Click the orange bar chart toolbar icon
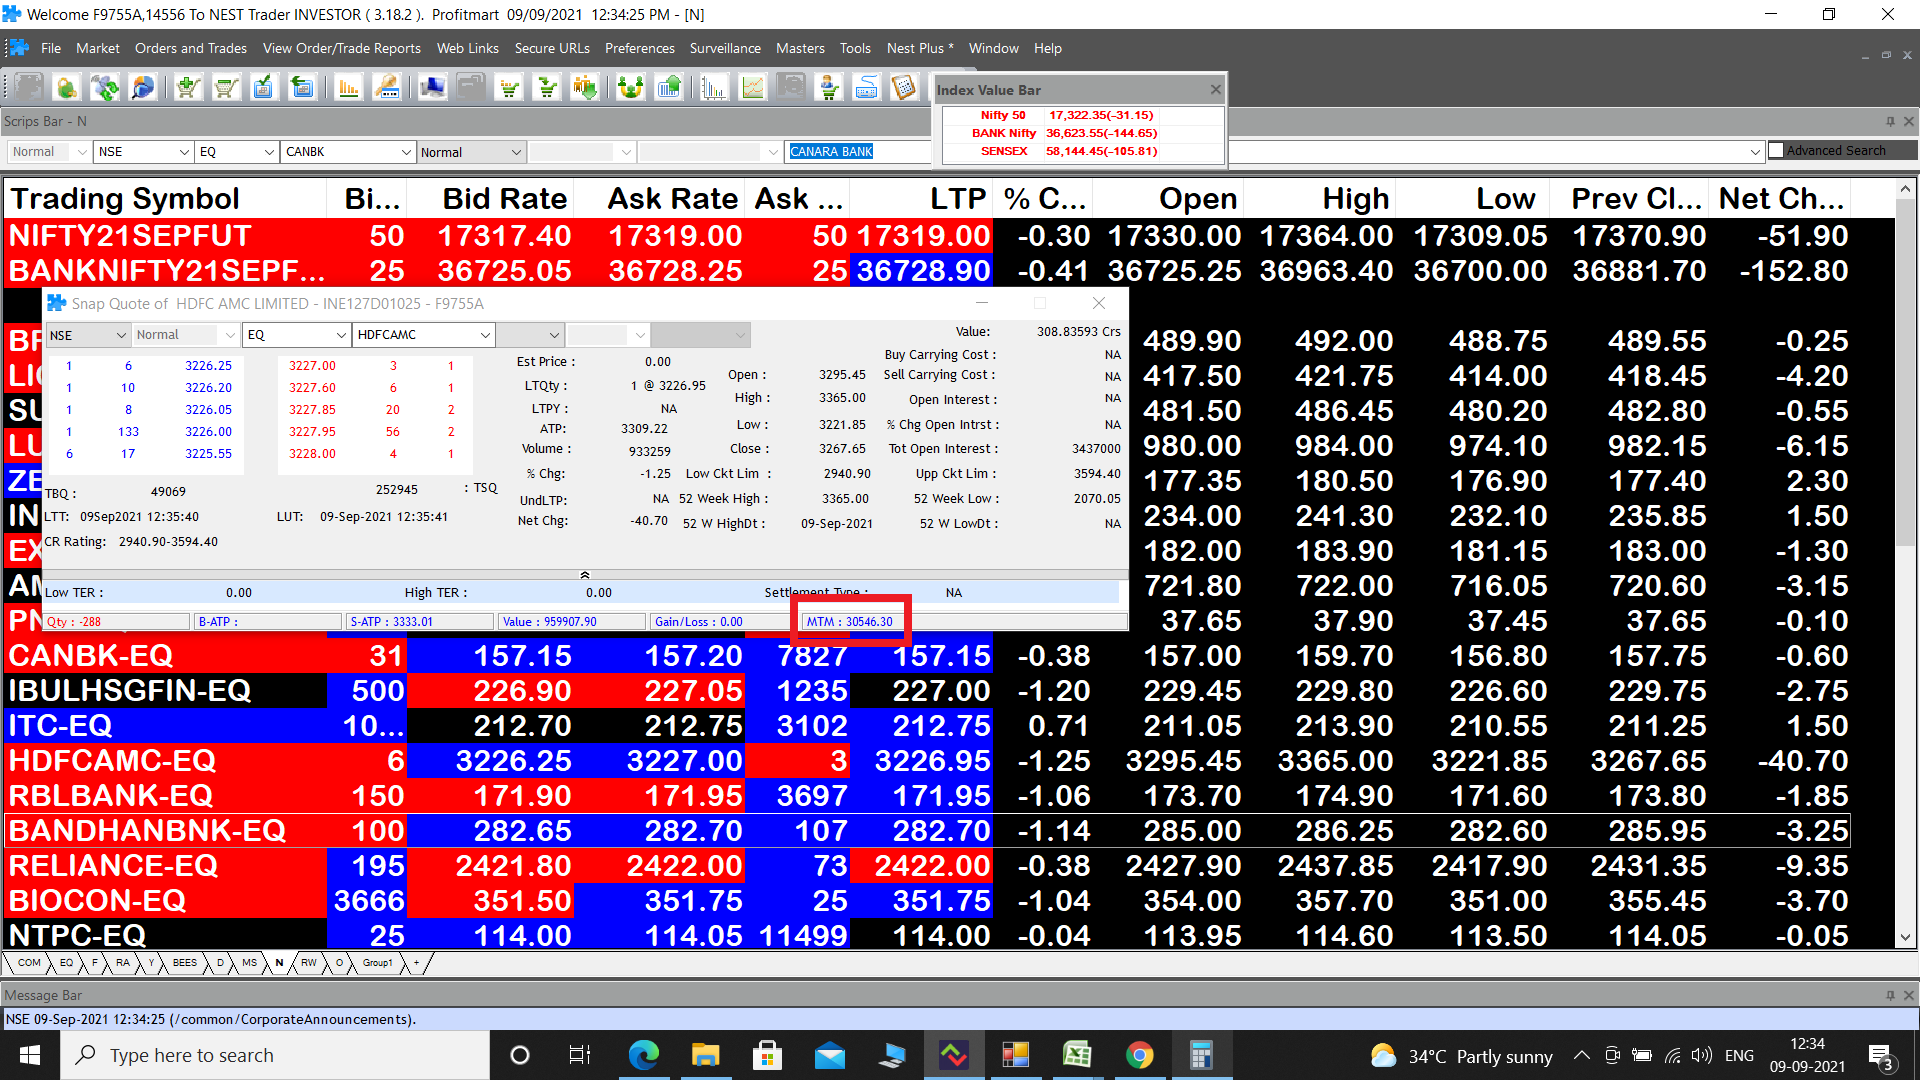 point(348,88)
